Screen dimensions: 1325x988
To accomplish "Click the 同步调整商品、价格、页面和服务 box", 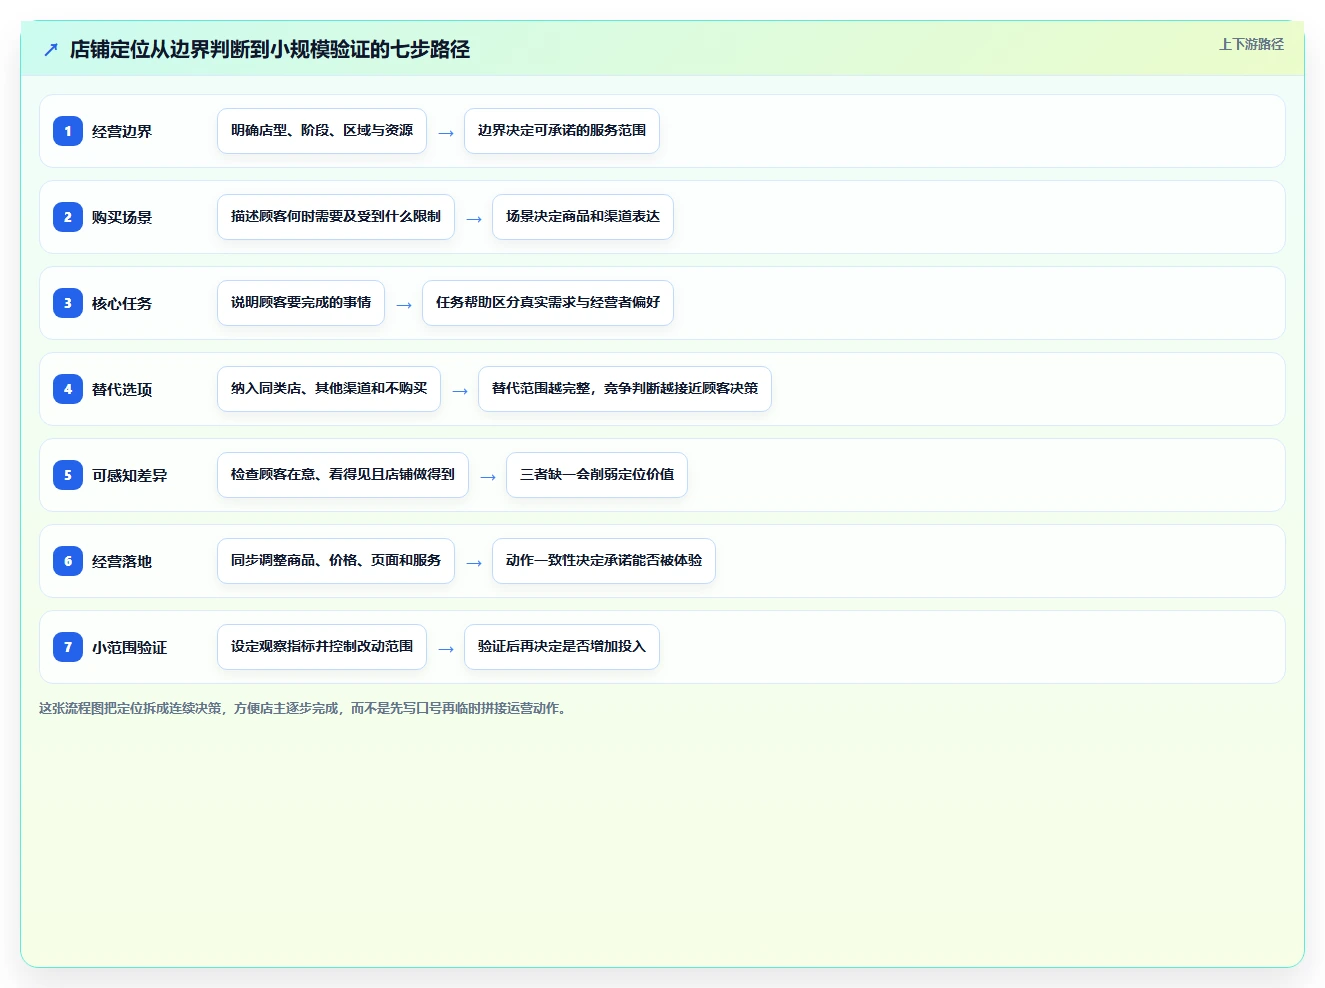I will 336,561.
